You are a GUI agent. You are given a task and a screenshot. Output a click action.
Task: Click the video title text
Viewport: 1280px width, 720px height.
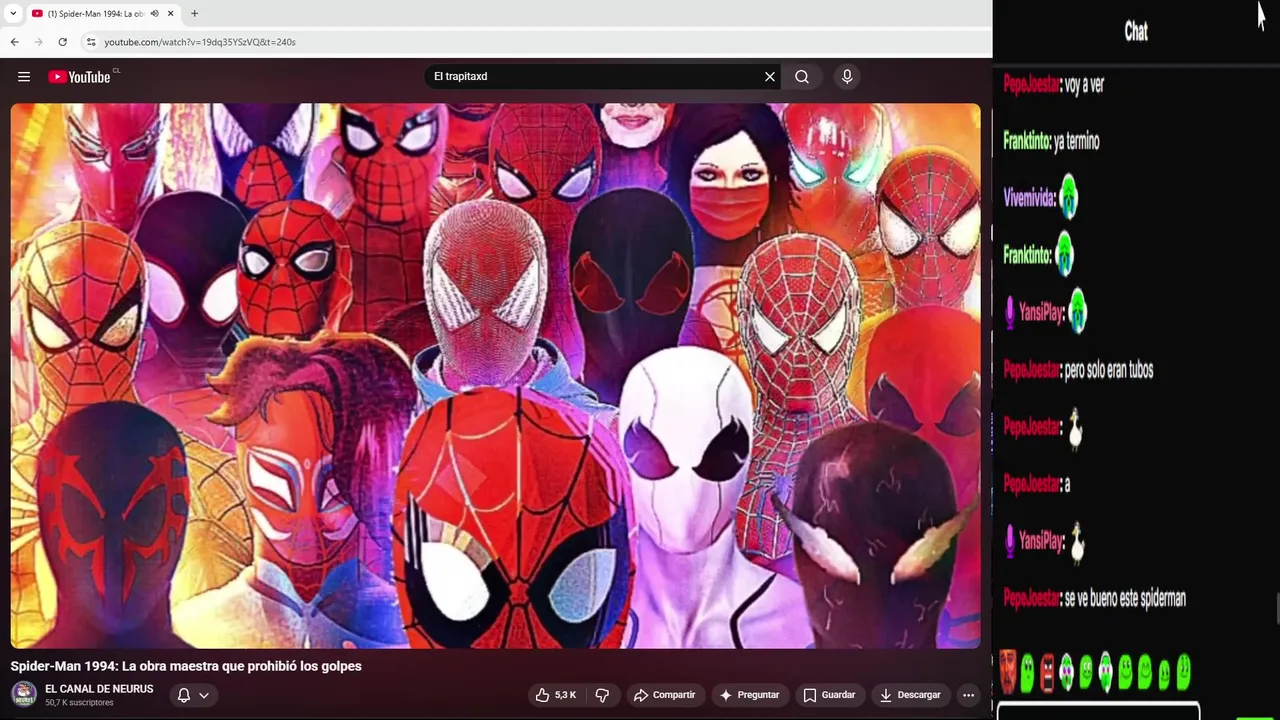pos(186,666)
